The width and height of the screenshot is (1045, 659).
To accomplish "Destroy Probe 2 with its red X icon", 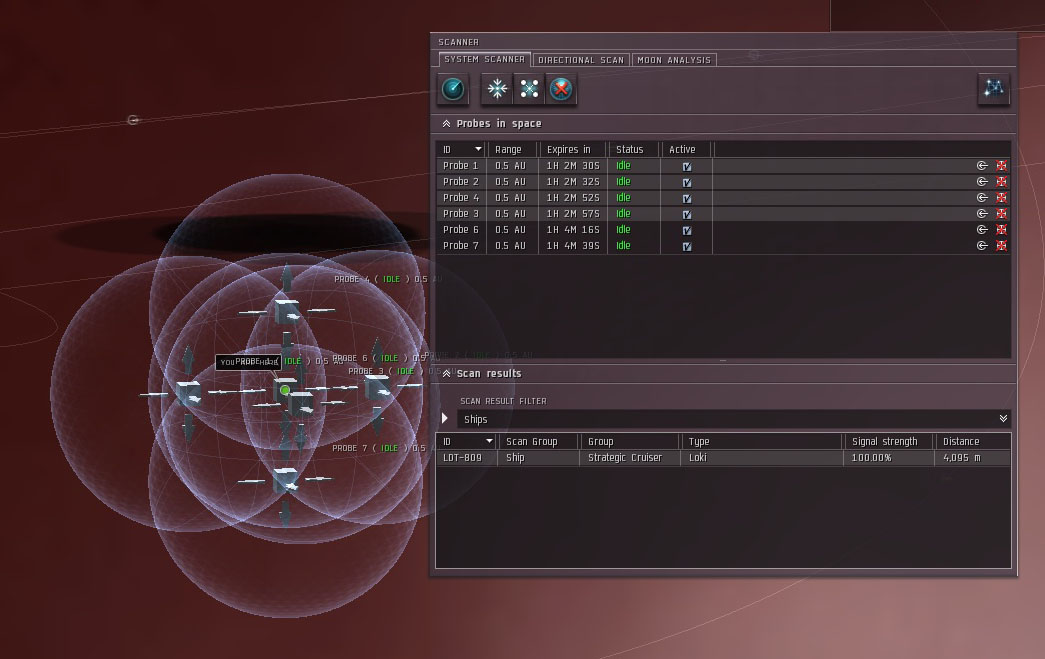I will click(x=1001, y=182).
